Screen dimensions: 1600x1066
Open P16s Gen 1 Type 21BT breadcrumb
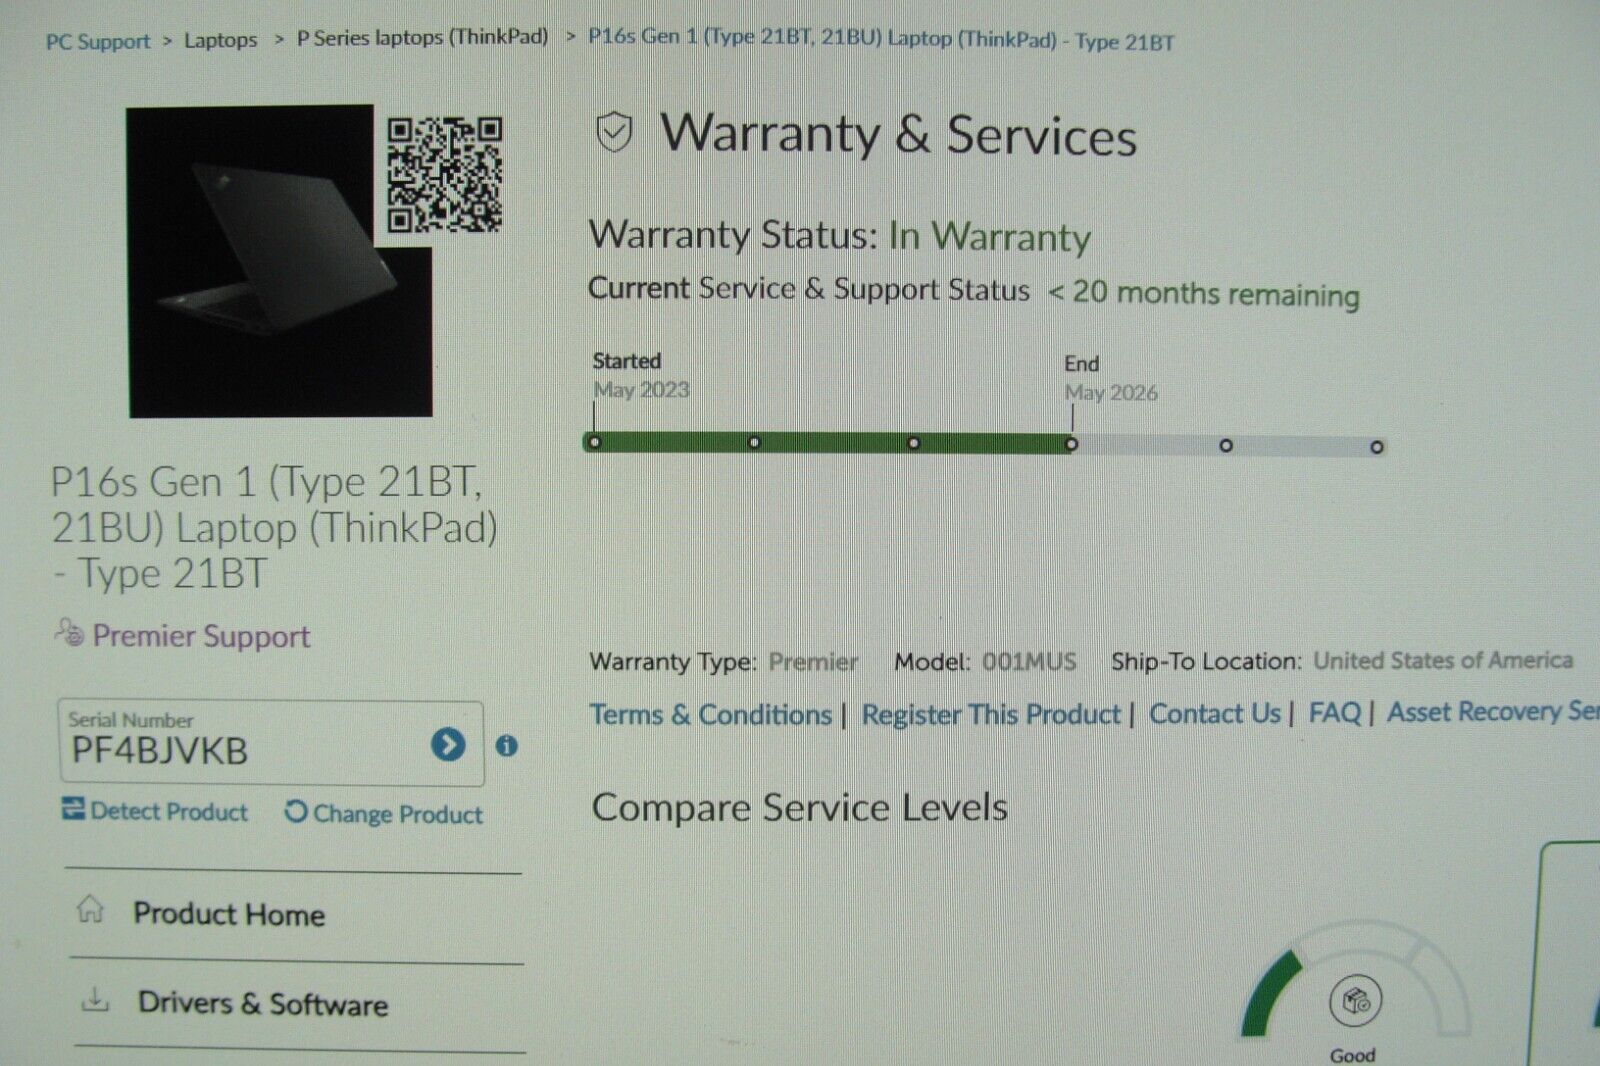point(881,39)
